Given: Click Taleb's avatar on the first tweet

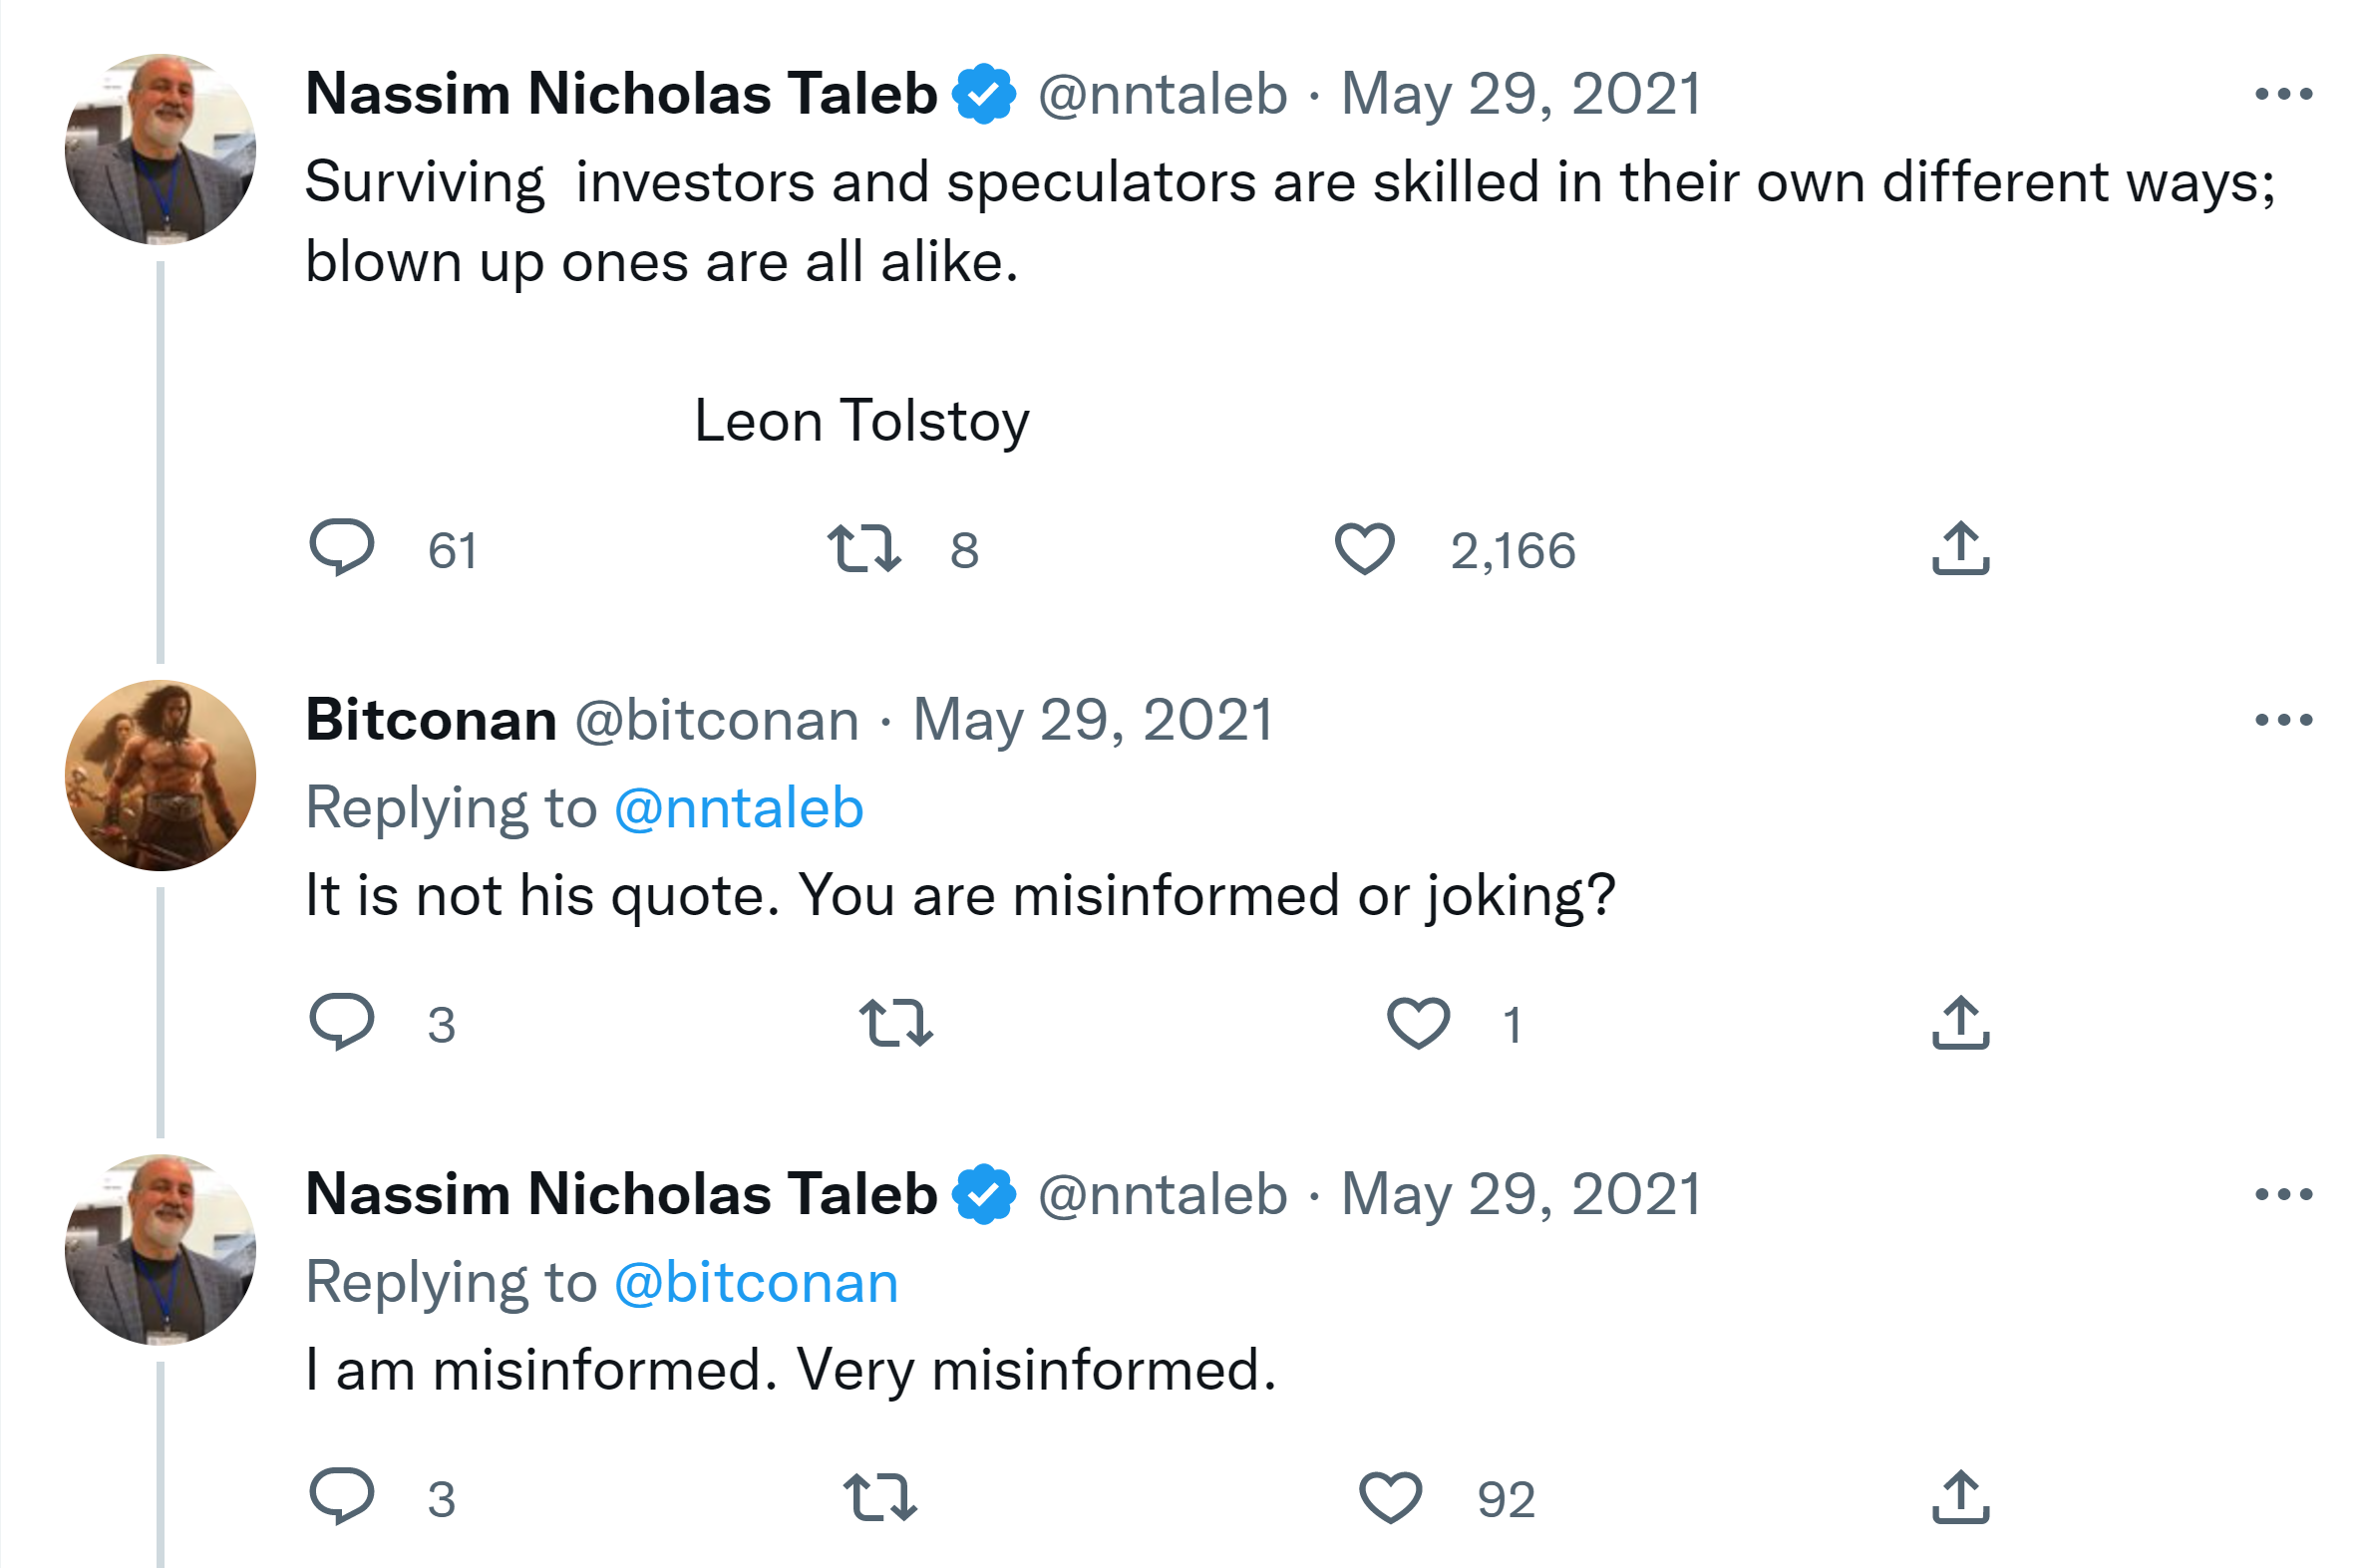Looking at the screenshot, I should coord(160,149).
